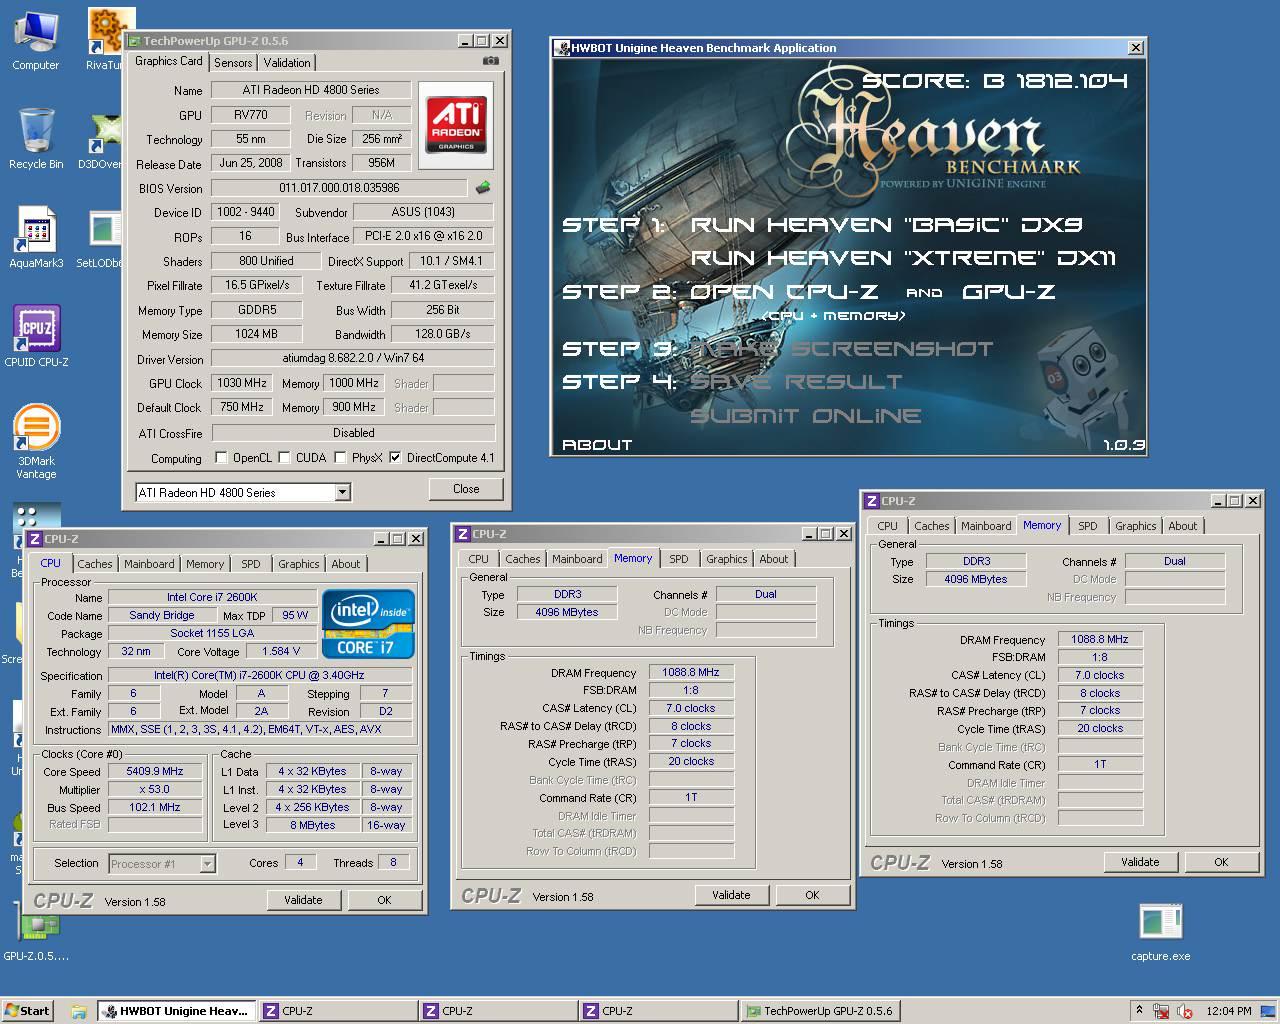This screenshot has height=1024, width=1280.
Task: Click Open CPU-Z step in Heaven app
Action: pyautogui.click(x=784, y=292)
